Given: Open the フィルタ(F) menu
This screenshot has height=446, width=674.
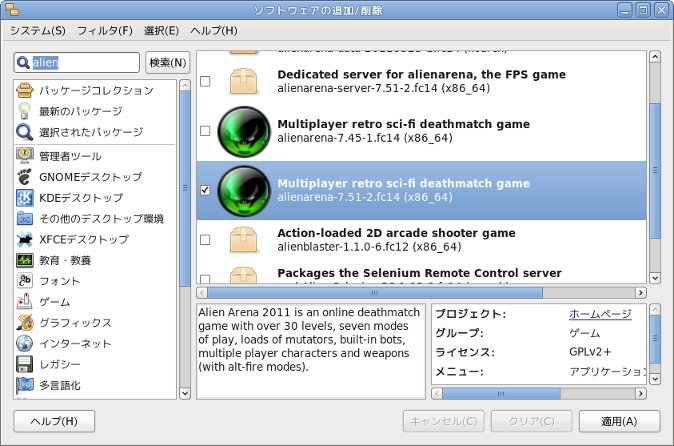Looking at the screenshot, I should tap(105, 31).
